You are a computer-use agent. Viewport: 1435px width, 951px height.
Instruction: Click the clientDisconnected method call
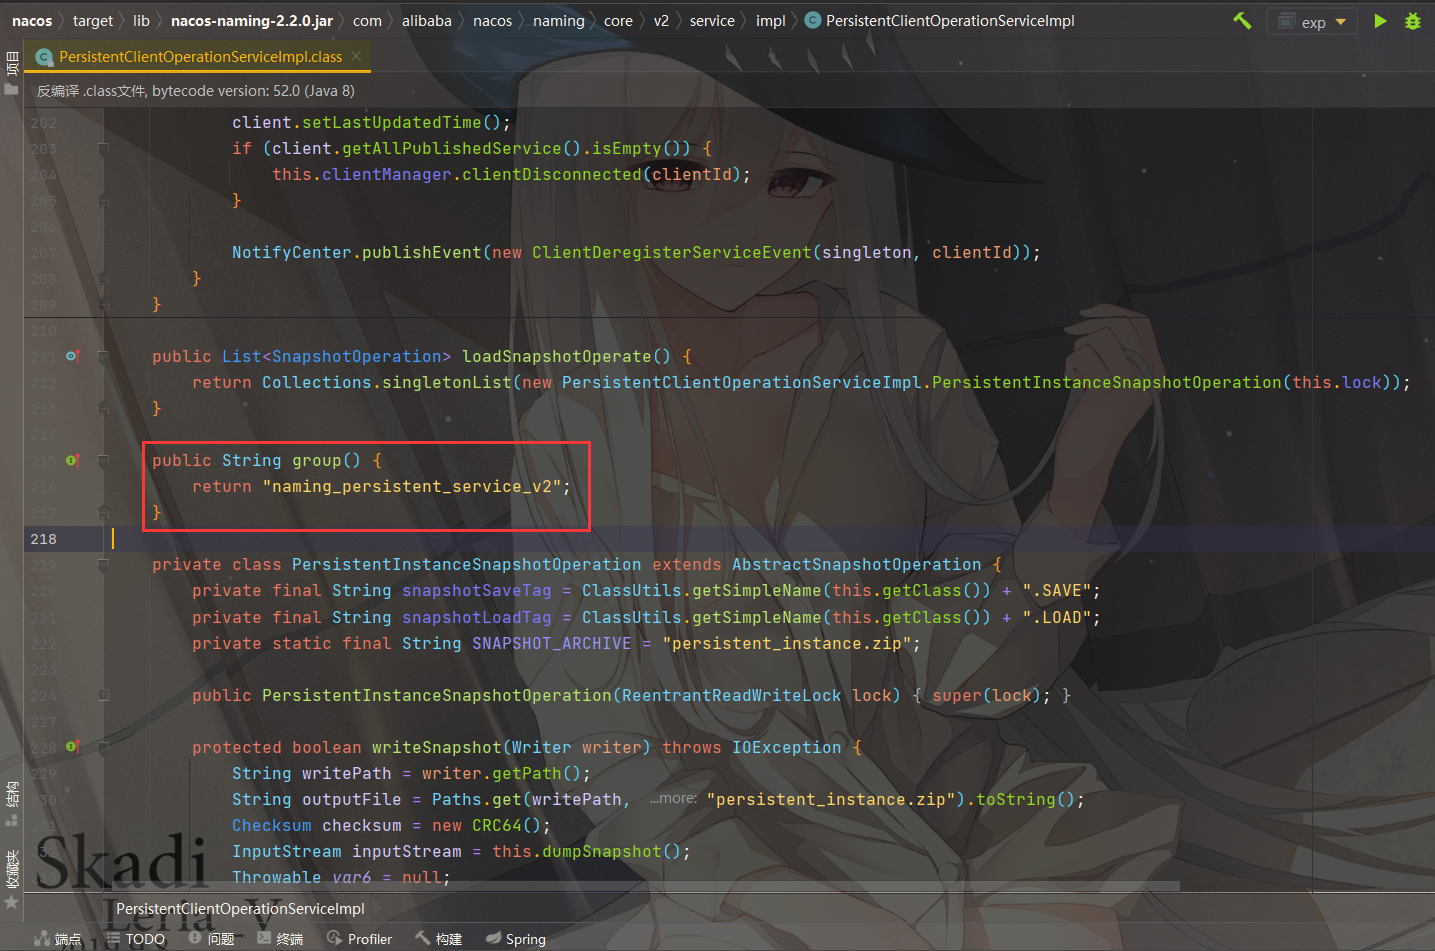[552, 175]
